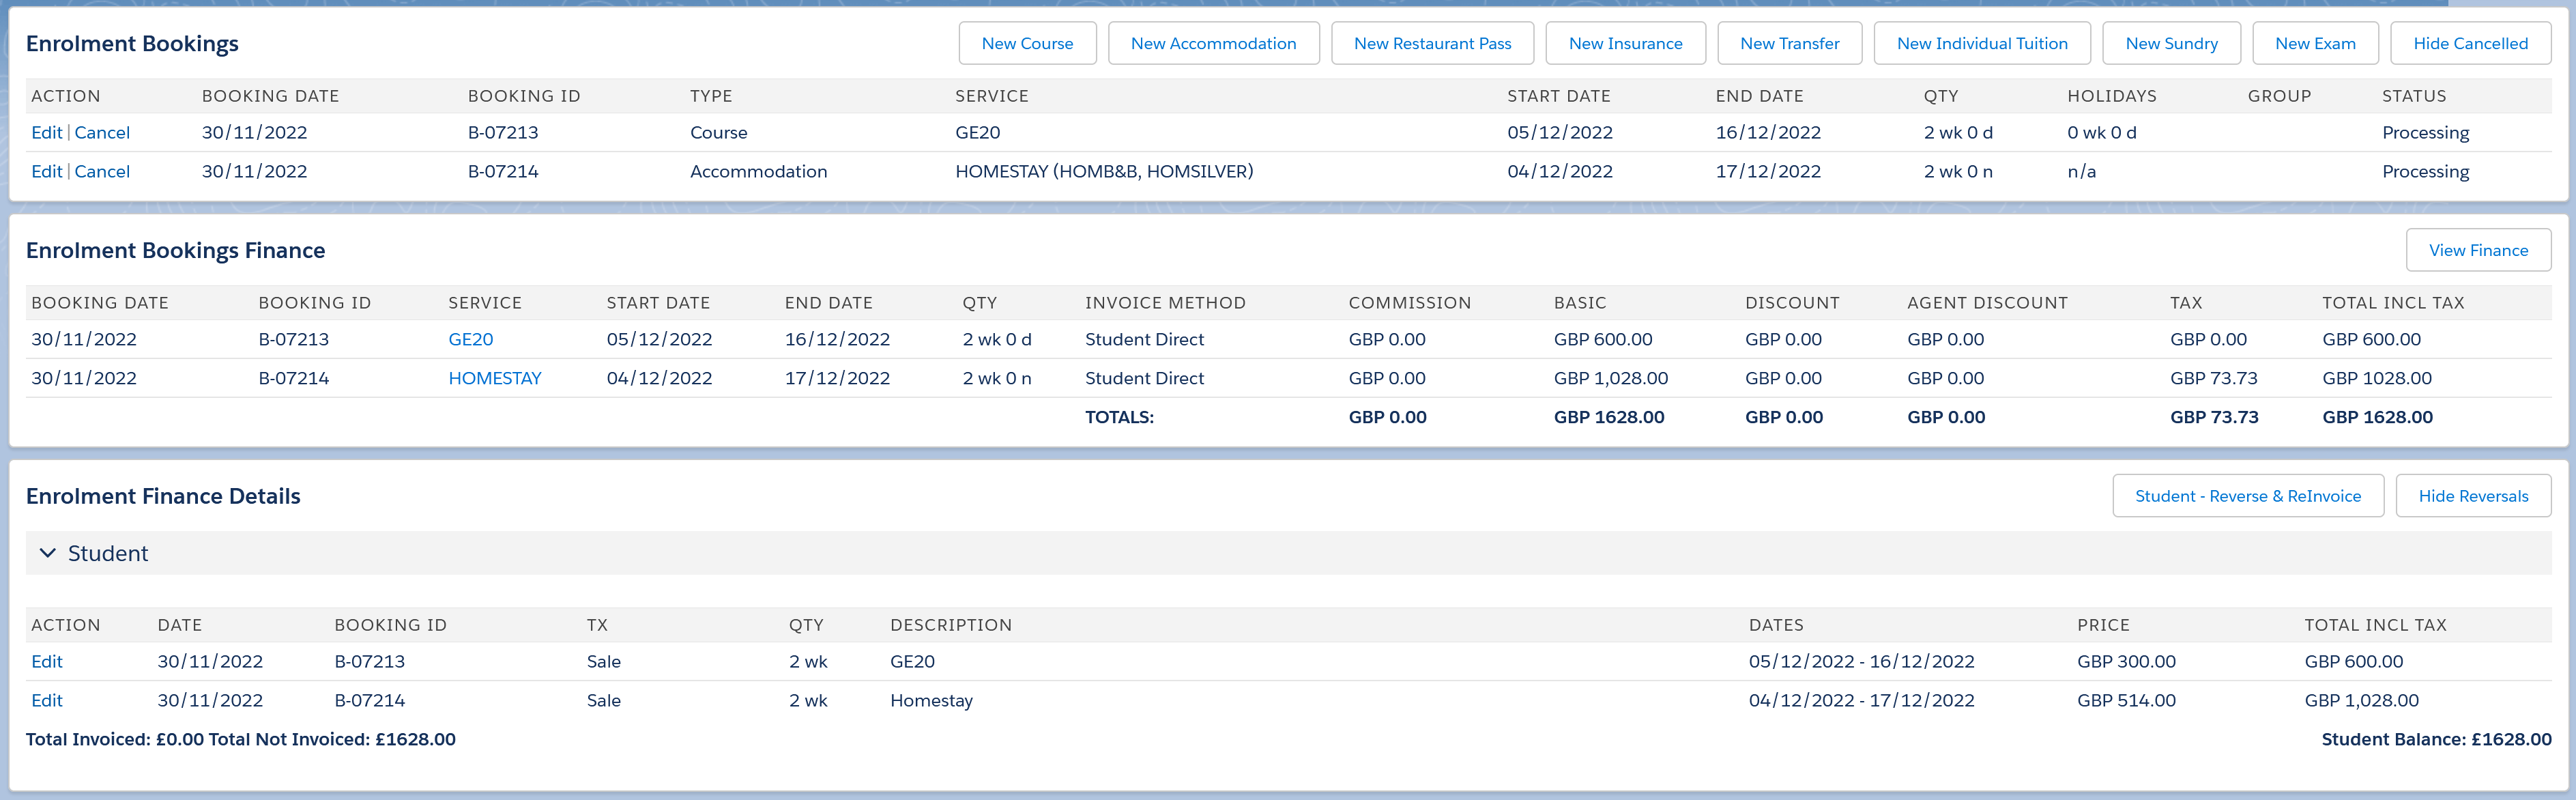Open New Restaurant Pass booking
This screenshot has width=2576, height=800.
coord(1432,43)
